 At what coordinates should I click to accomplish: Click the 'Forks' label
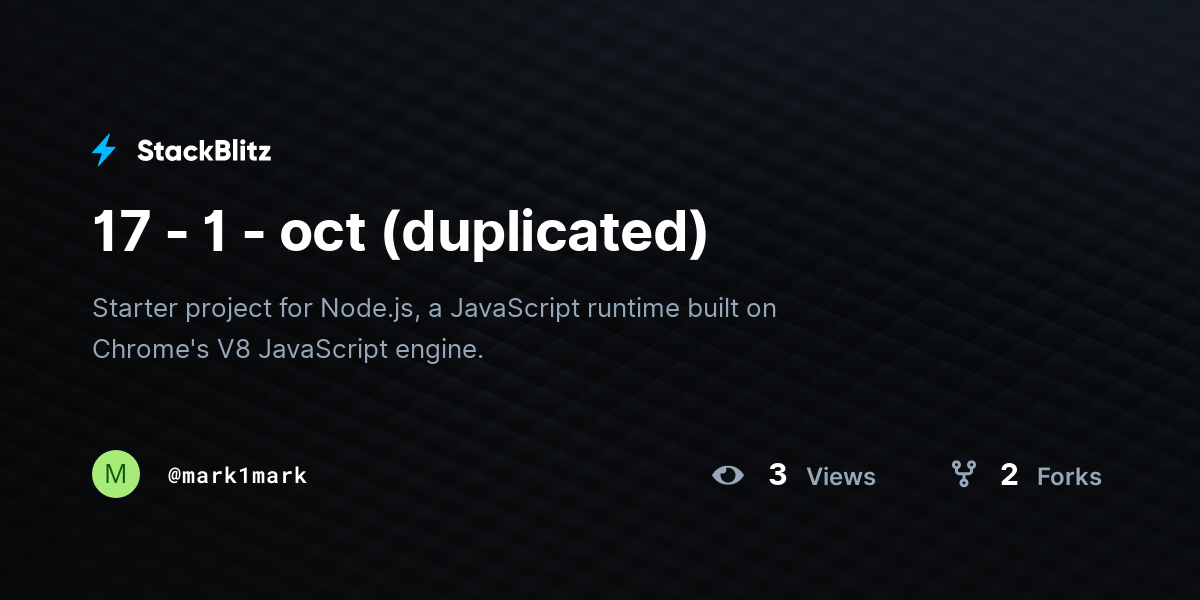click(x=1069, y=477)
